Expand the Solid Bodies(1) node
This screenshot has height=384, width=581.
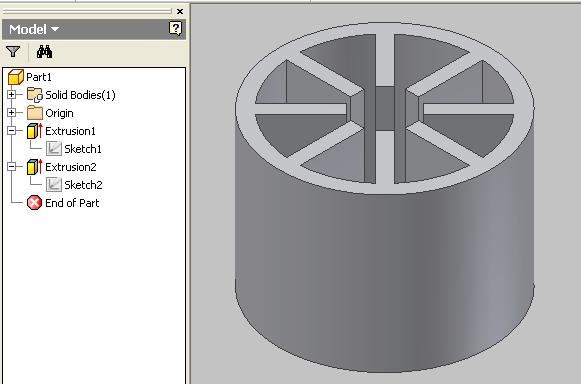(x=11, y=95)
